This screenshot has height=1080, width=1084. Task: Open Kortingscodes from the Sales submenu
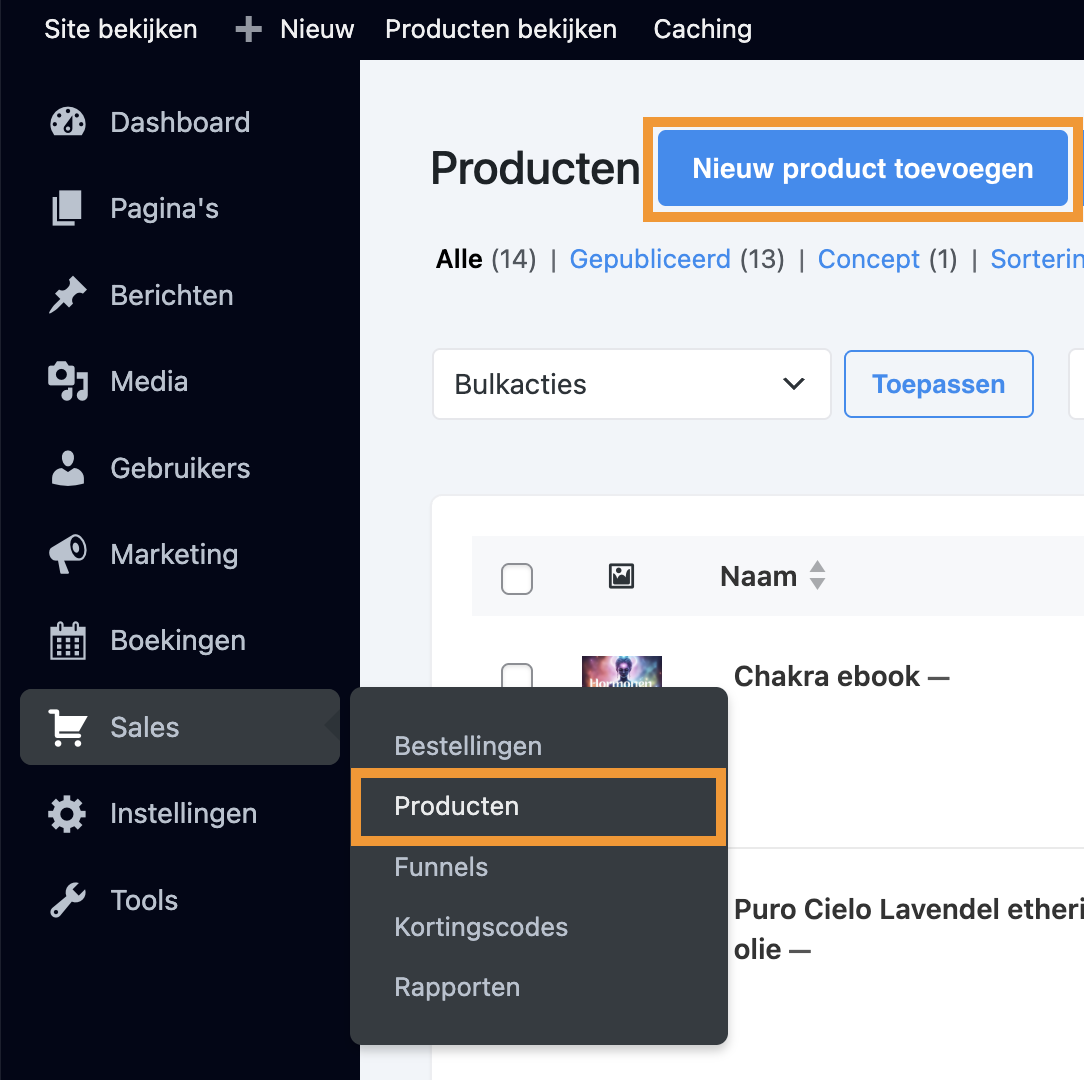(481, 927)
